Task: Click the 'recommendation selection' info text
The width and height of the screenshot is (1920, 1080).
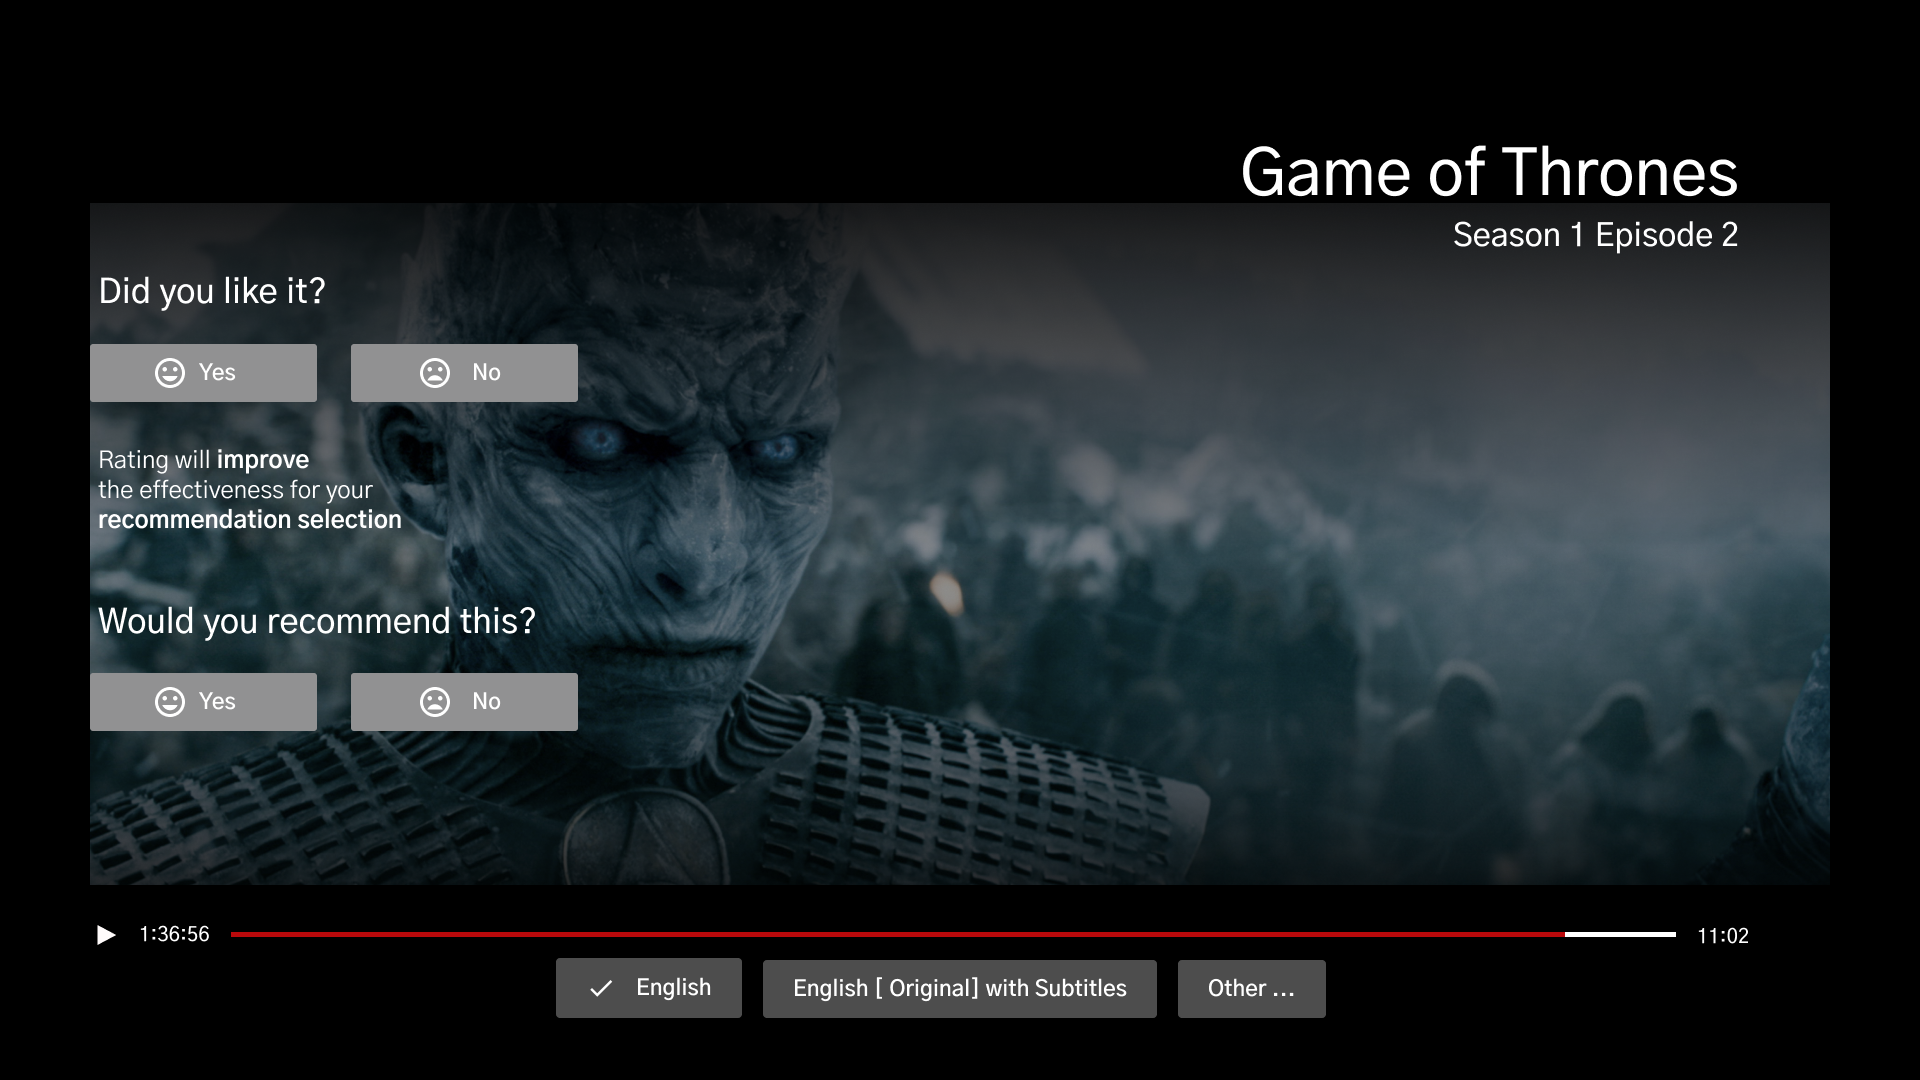Action: coord(249,520)
